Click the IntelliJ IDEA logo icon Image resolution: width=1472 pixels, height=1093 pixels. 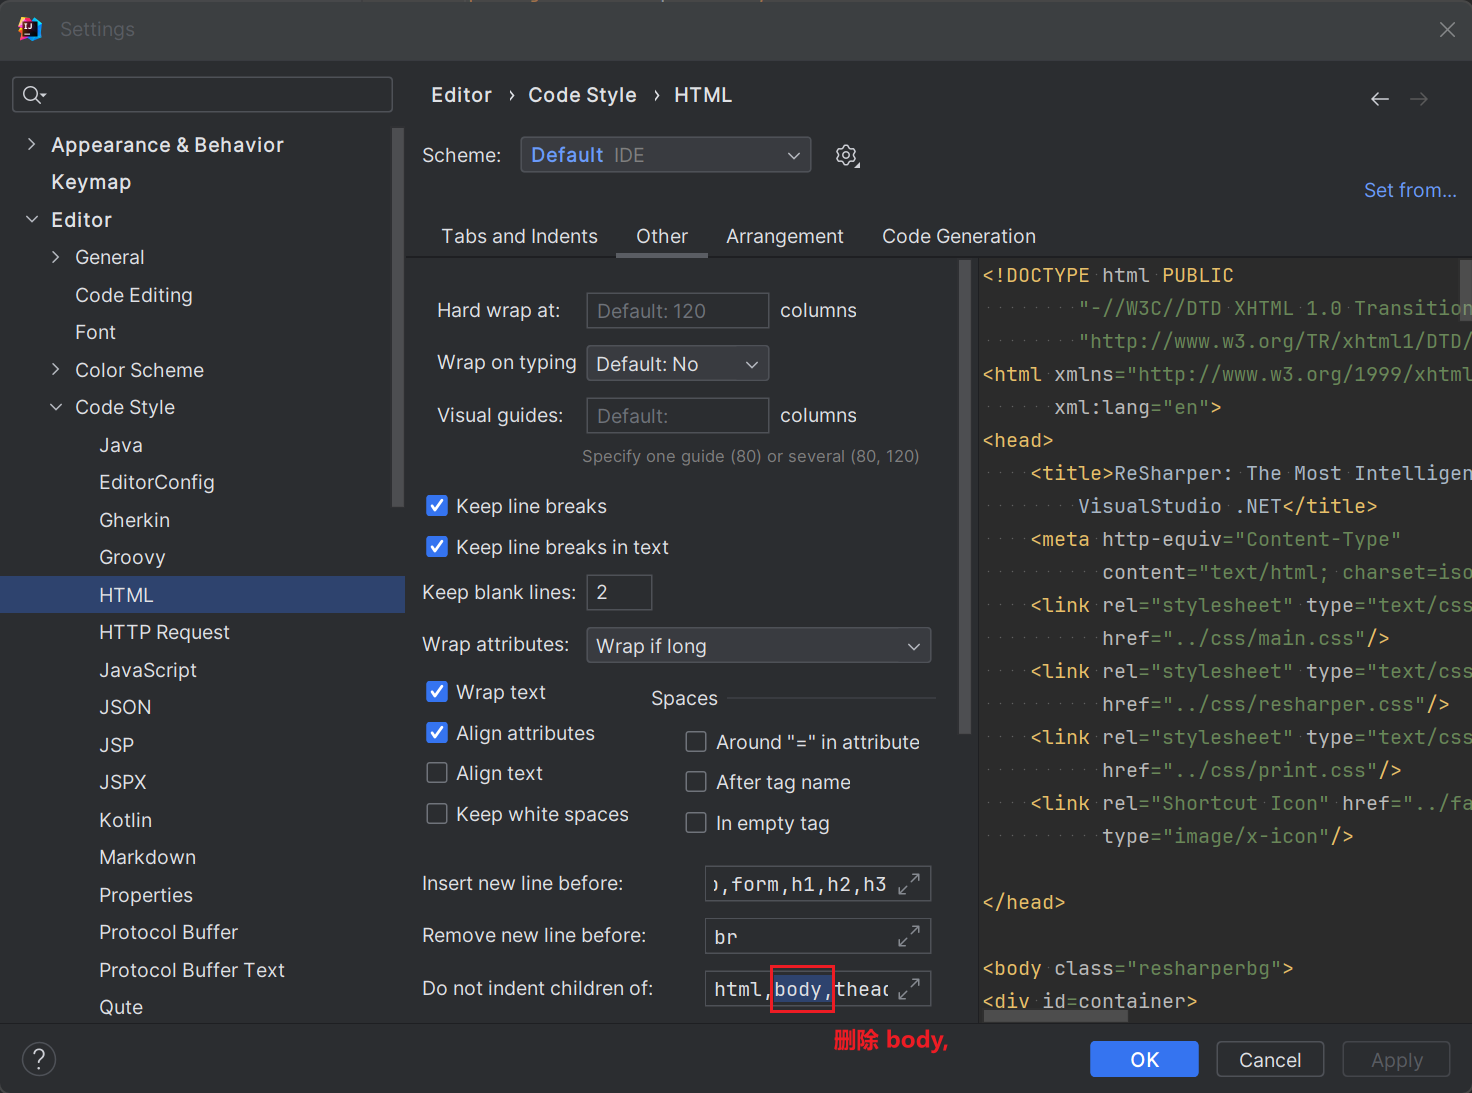(29, 29)
